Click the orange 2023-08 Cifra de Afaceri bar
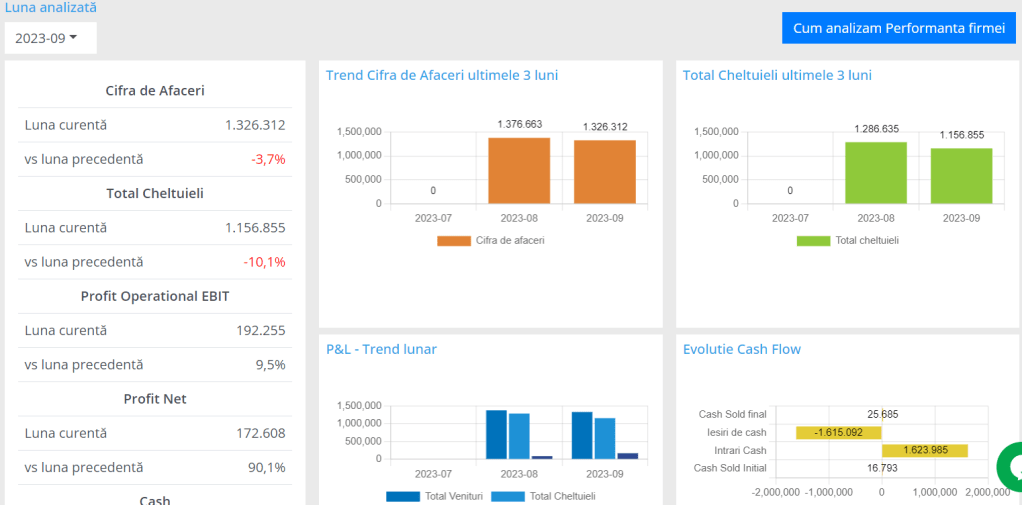This screenshot has height=505, width=1022. [519, 171]
